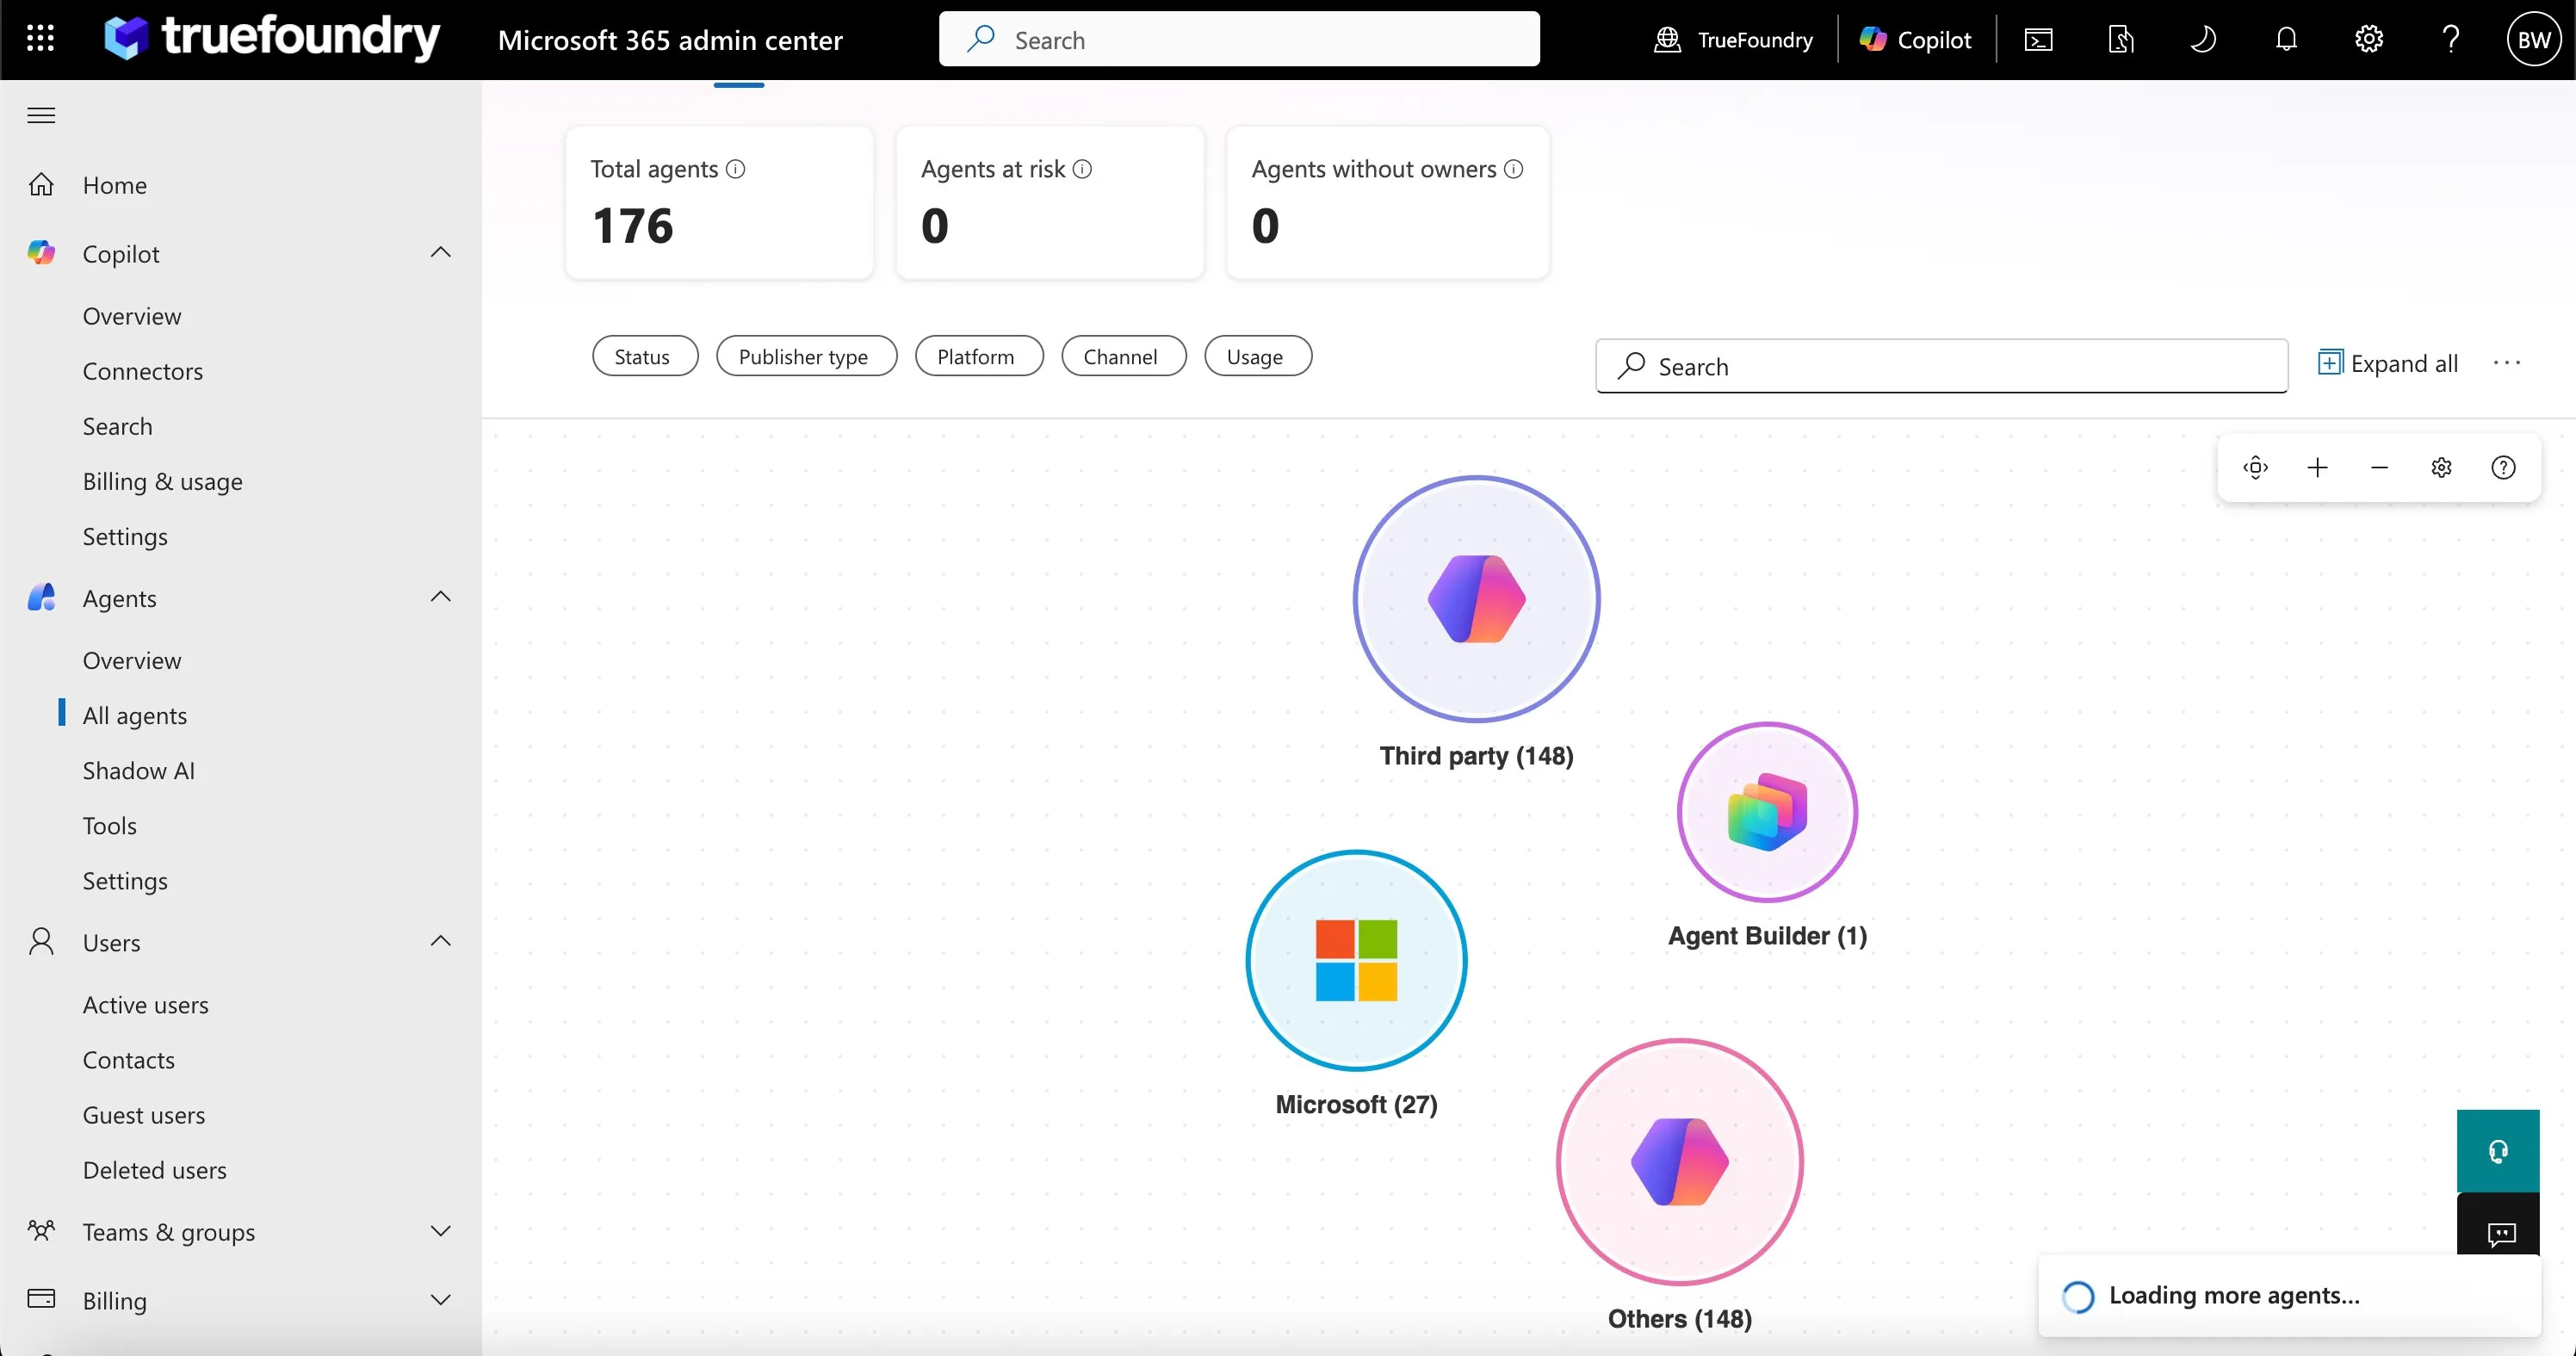The height and width of the screenshot is (1356, 2576).
Task: Select the Others (148) node
Action: click(x=1679, y=1161)
